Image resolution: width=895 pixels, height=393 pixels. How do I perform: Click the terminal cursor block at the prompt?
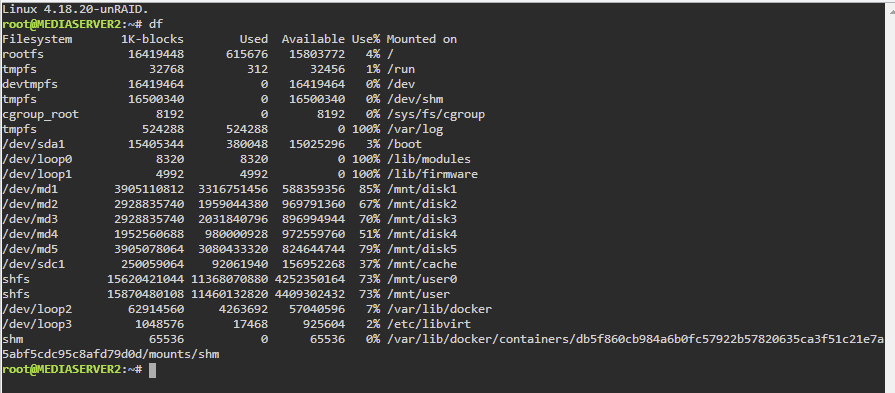(x=152, y=370)
